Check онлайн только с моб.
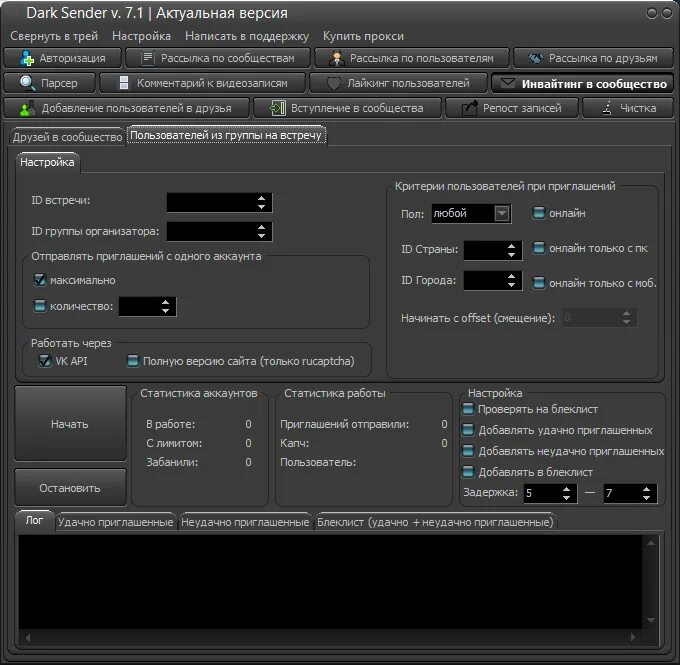680x665 pixels. click(538, 283)
